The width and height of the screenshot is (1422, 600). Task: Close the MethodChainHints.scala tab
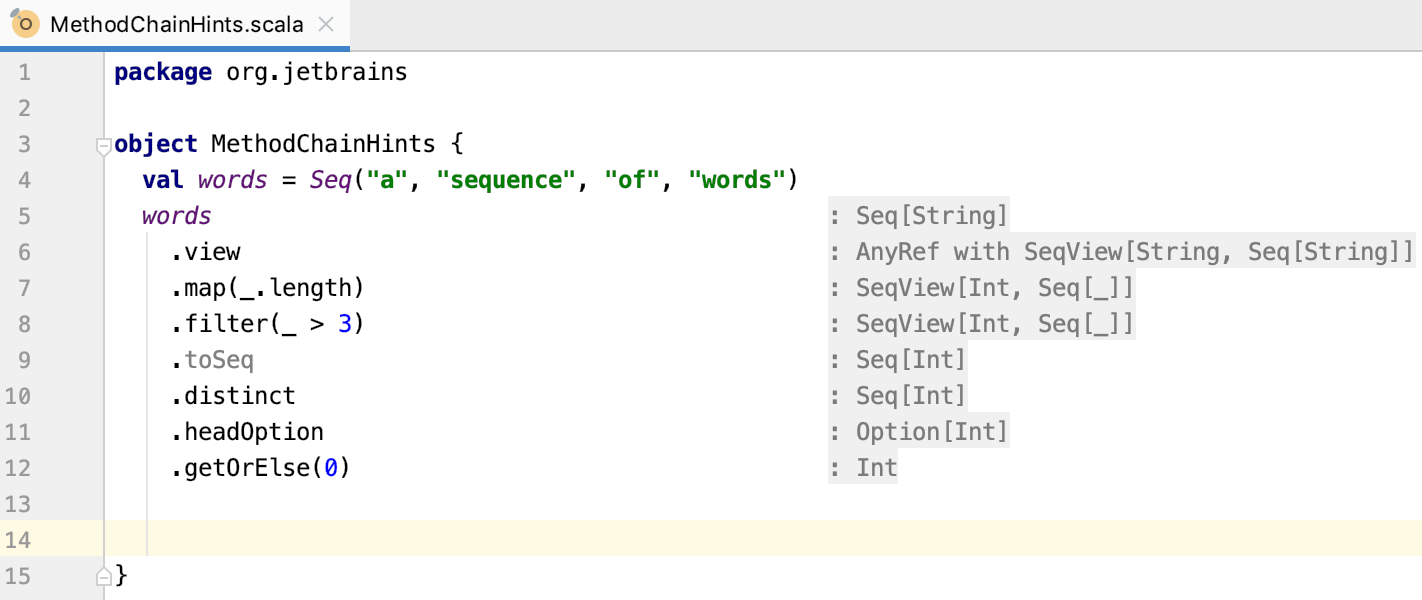[325, 22]
